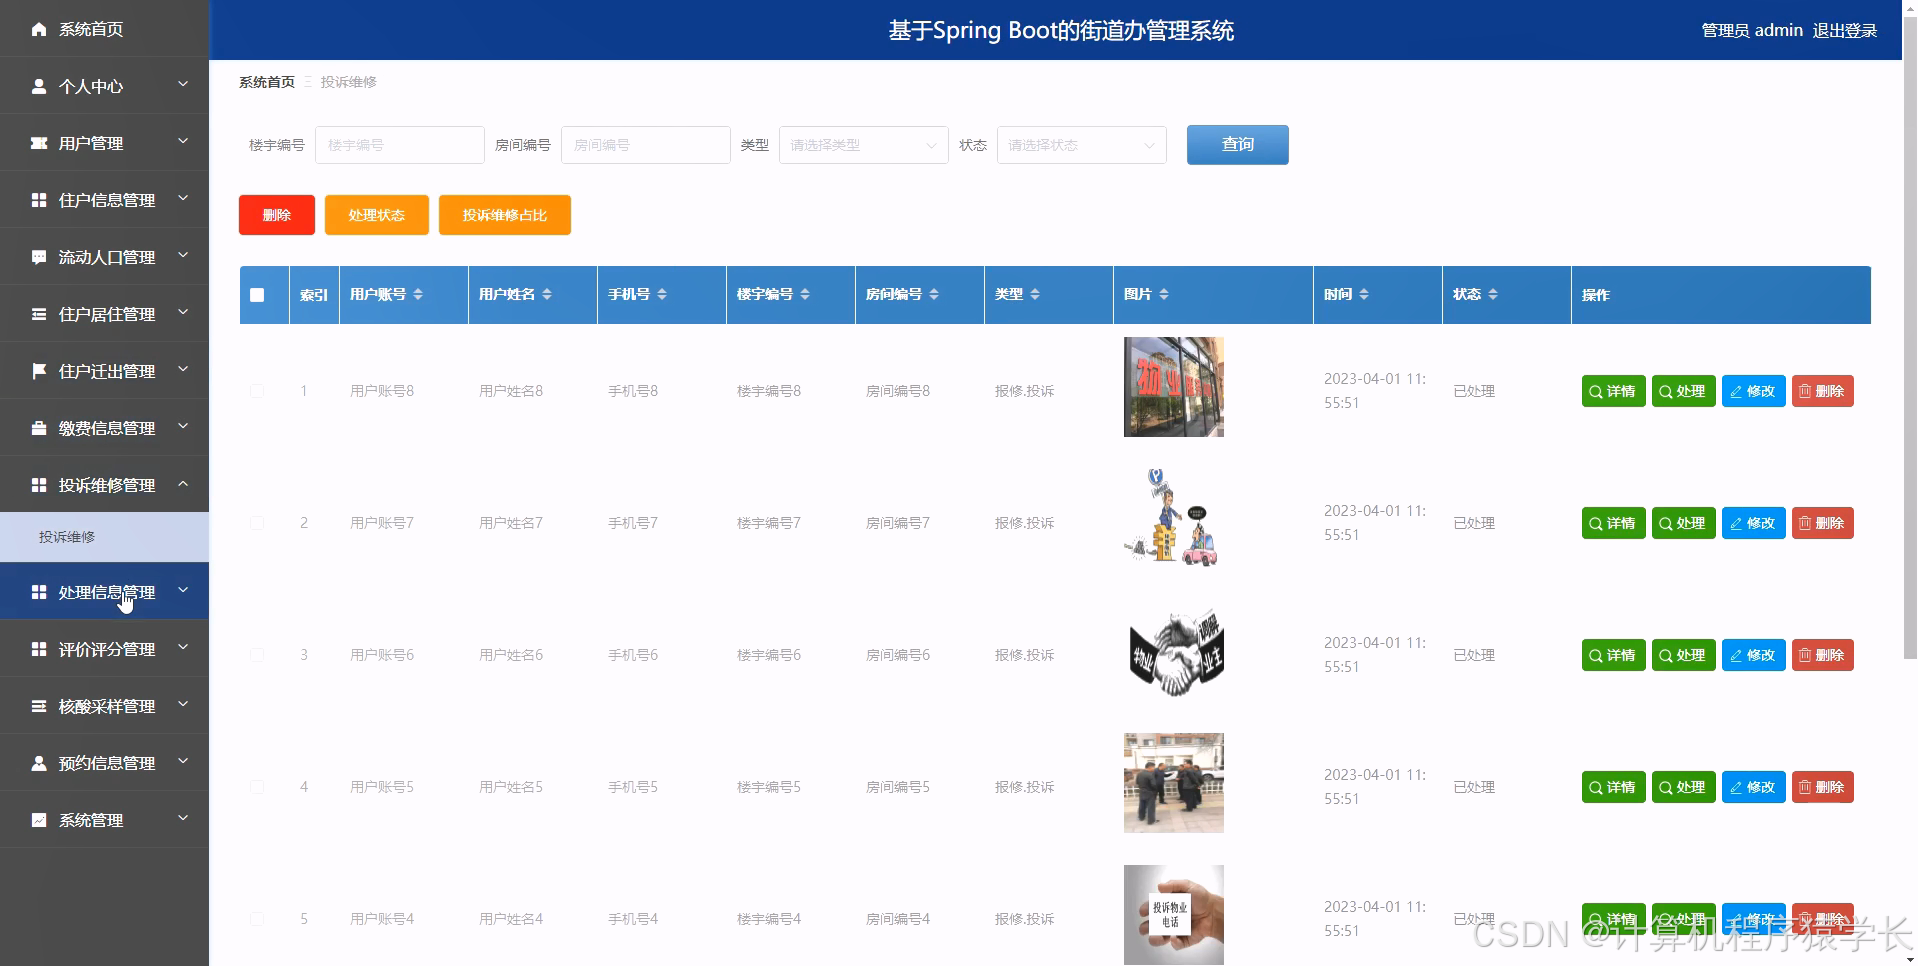1918x966 pixels.
Task: Check the checkbox for 用户账号8 row
Action: (x=256, y=391)
